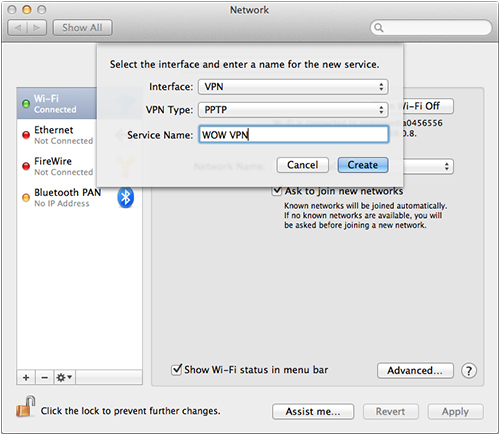Click the lock icon to prevent changes
500x435 pixels.
click(x=26, y=407)
